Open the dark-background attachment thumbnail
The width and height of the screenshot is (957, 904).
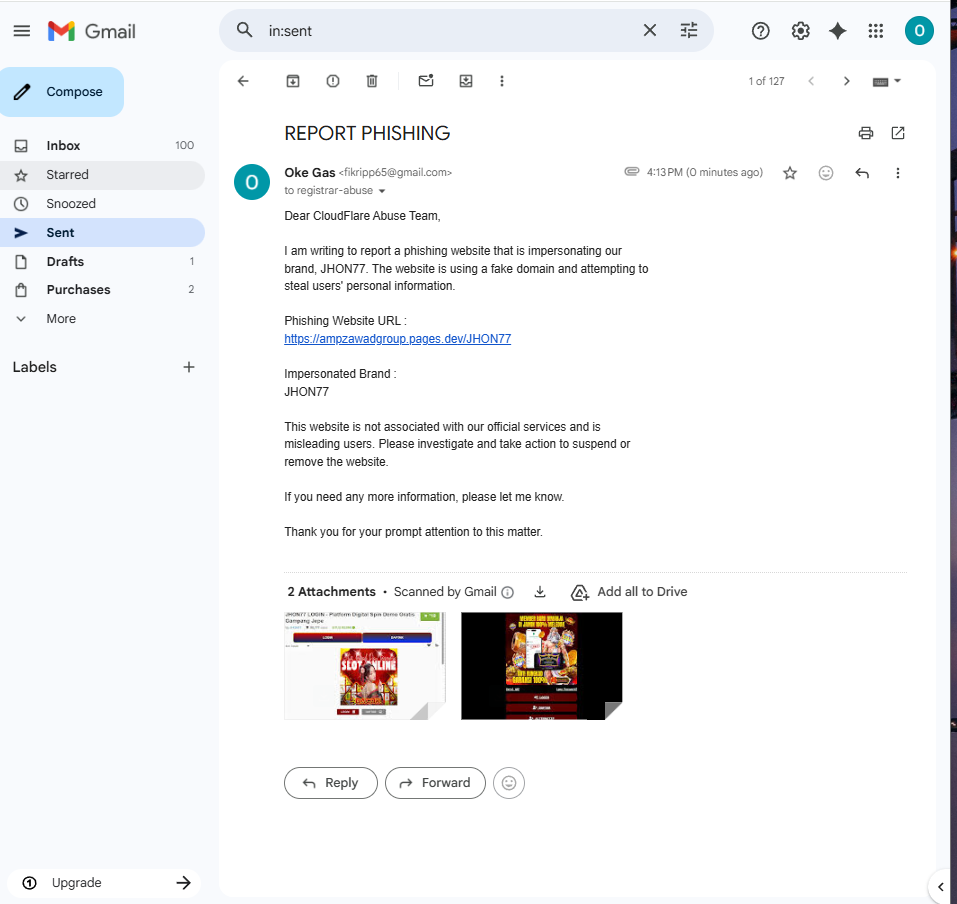coord(541,666)
